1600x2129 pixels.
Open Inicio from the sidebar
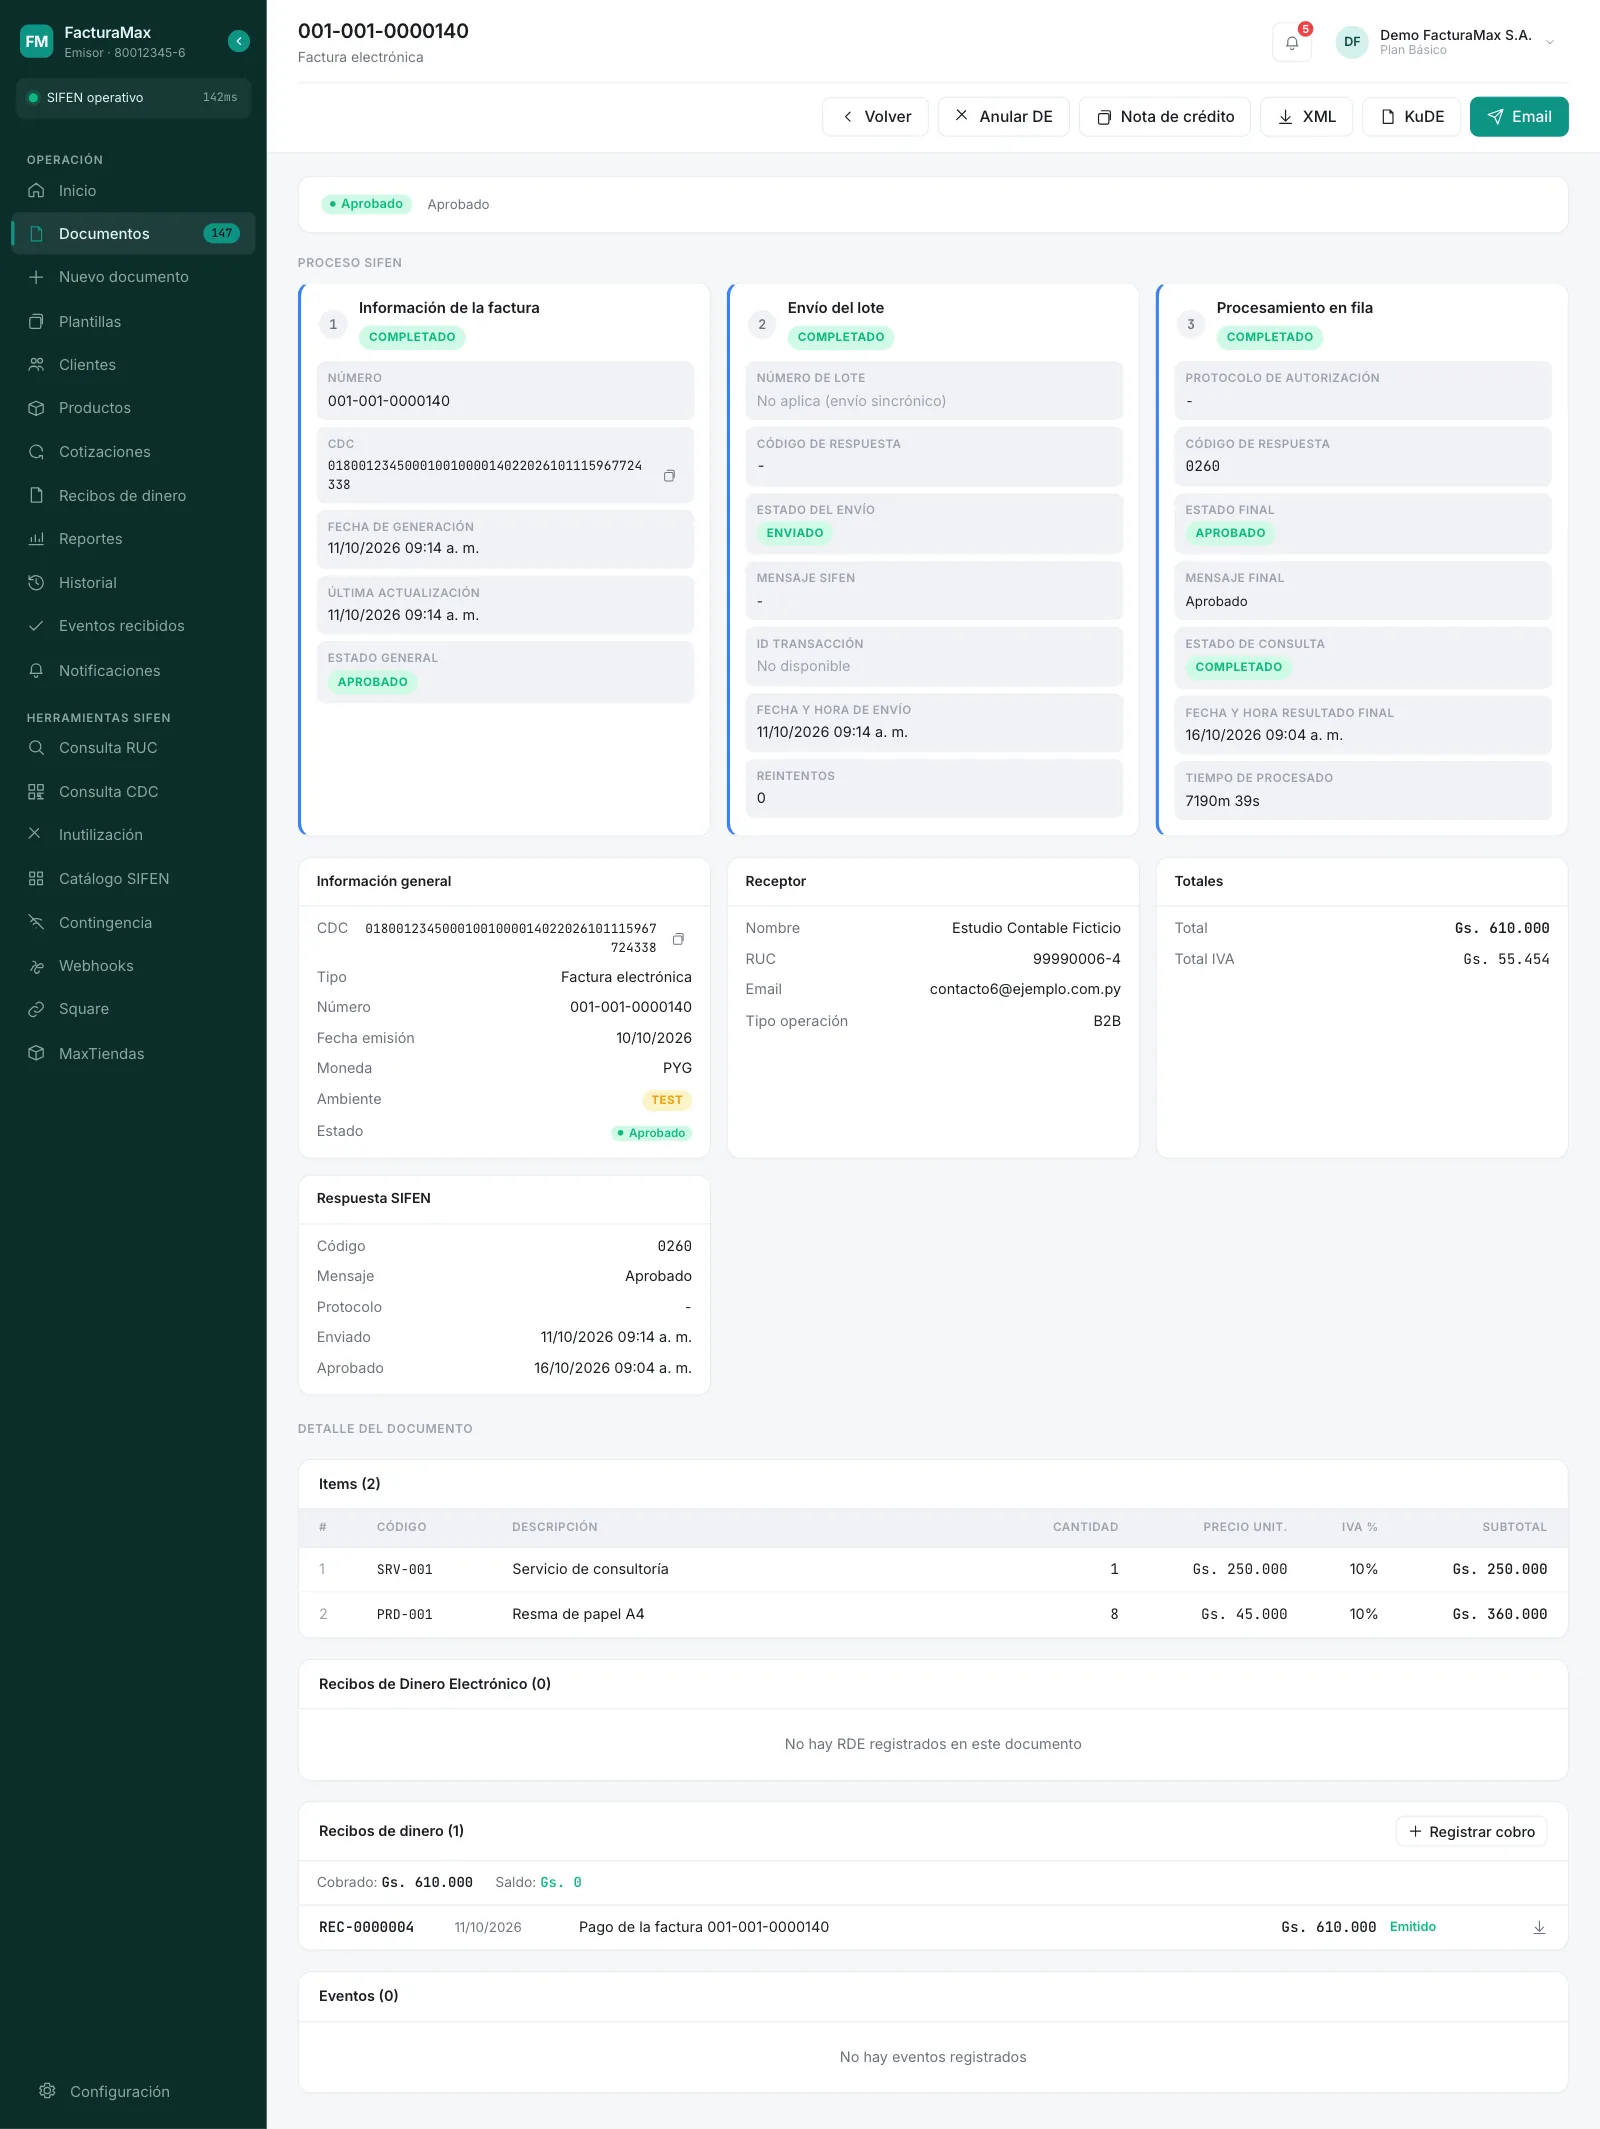(x=133, y=191)
